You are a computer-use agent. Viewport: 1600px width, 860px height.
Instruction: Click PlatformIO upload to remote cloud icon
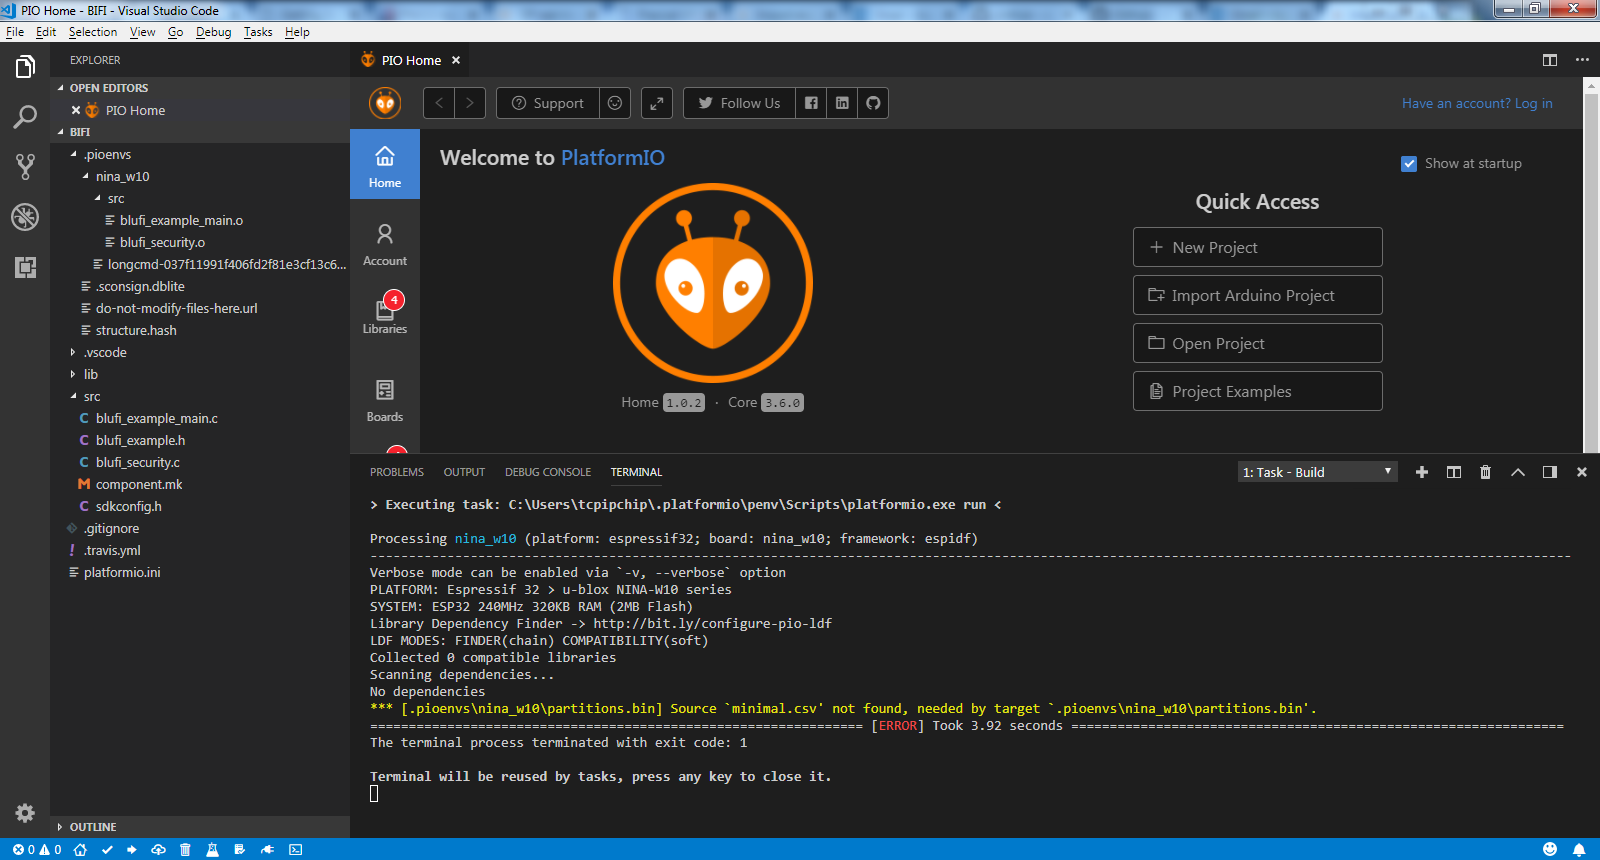tap(158, 850)
